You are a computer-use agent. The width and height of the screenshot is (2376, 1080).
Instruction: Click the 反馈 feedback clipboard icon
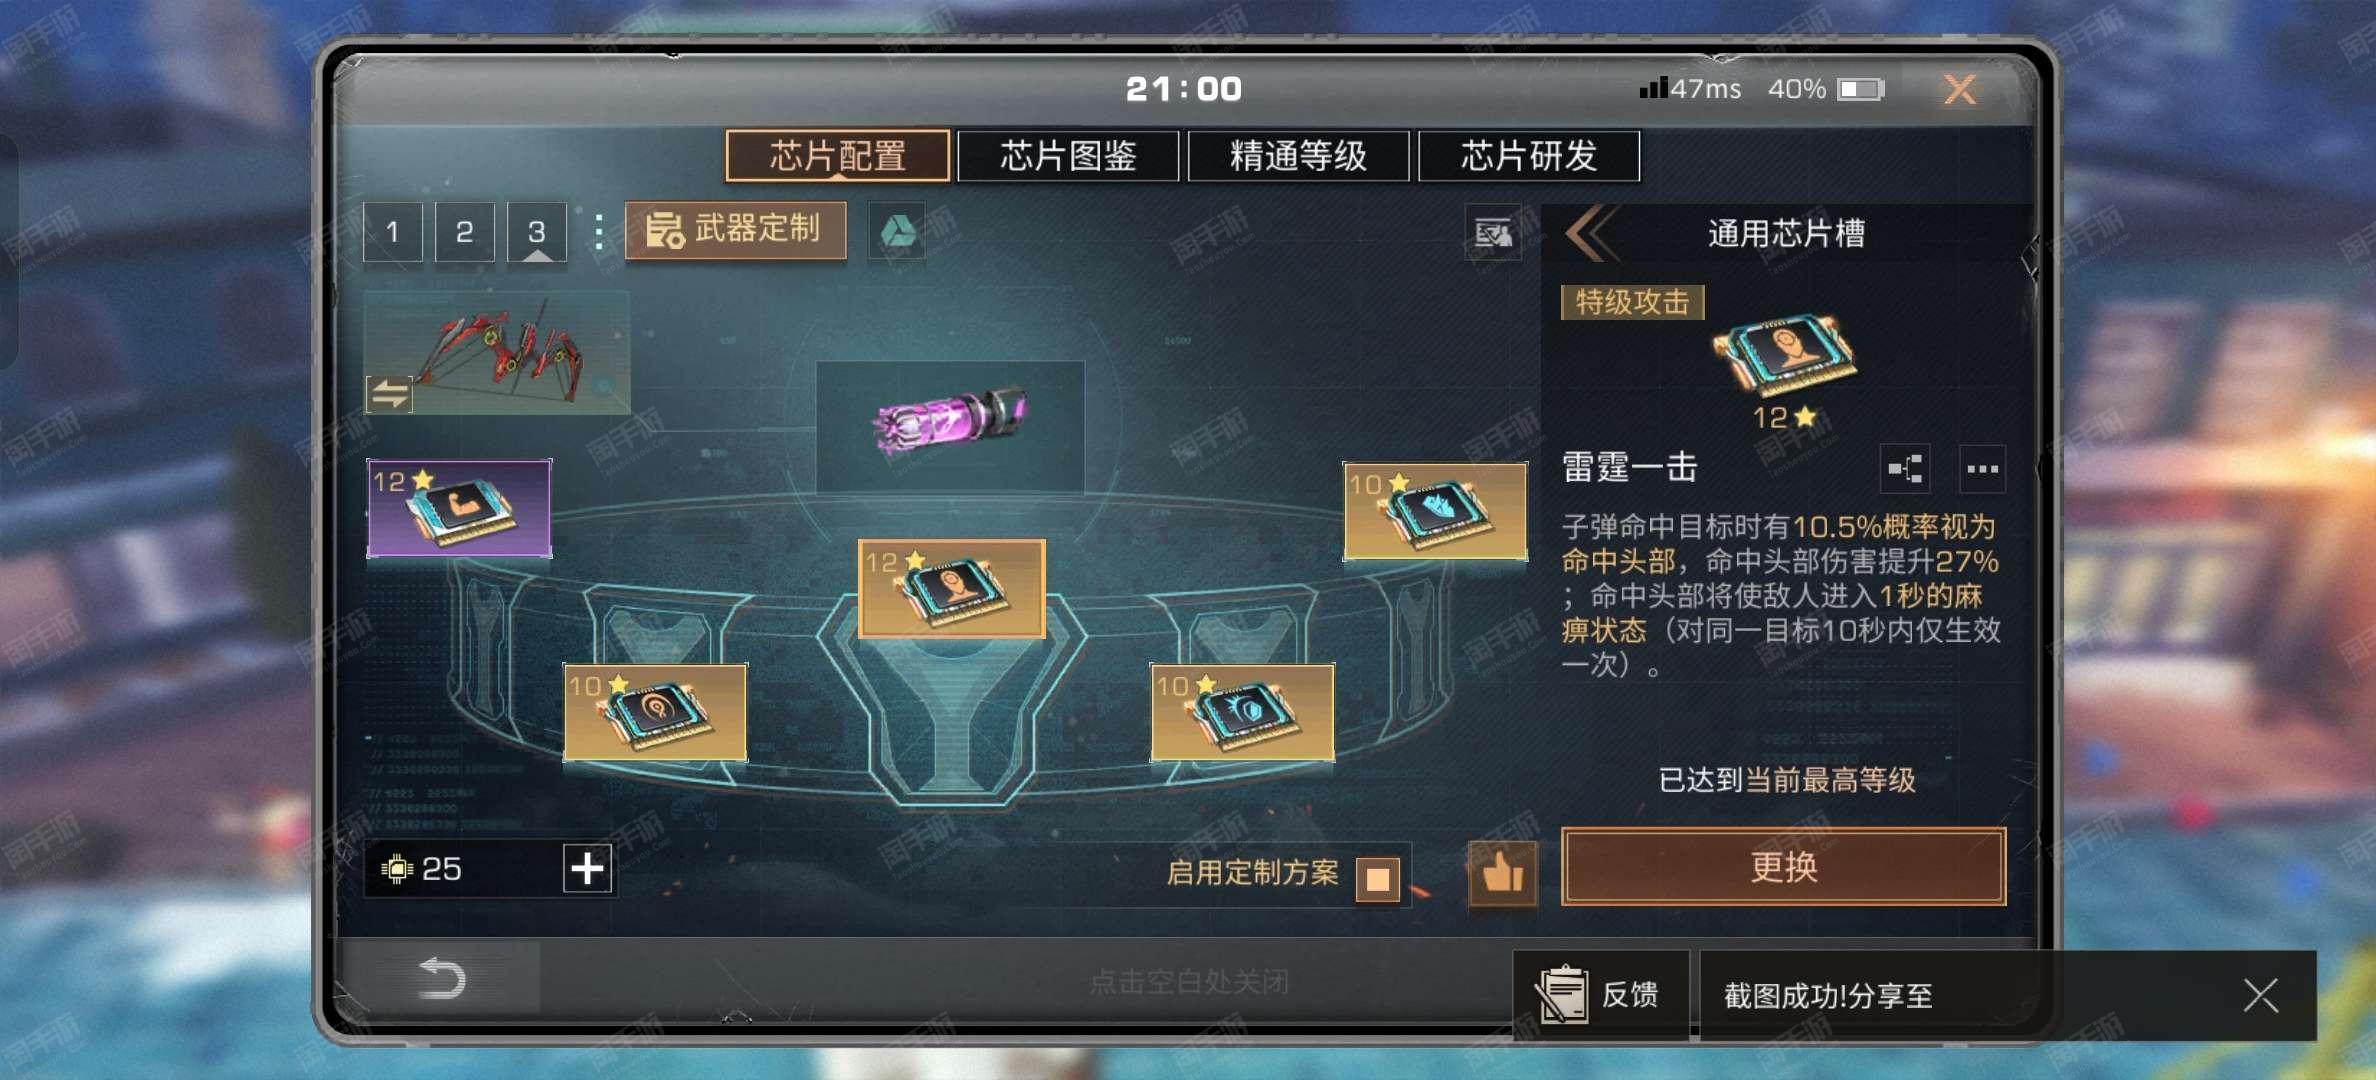coord(1563,994)
